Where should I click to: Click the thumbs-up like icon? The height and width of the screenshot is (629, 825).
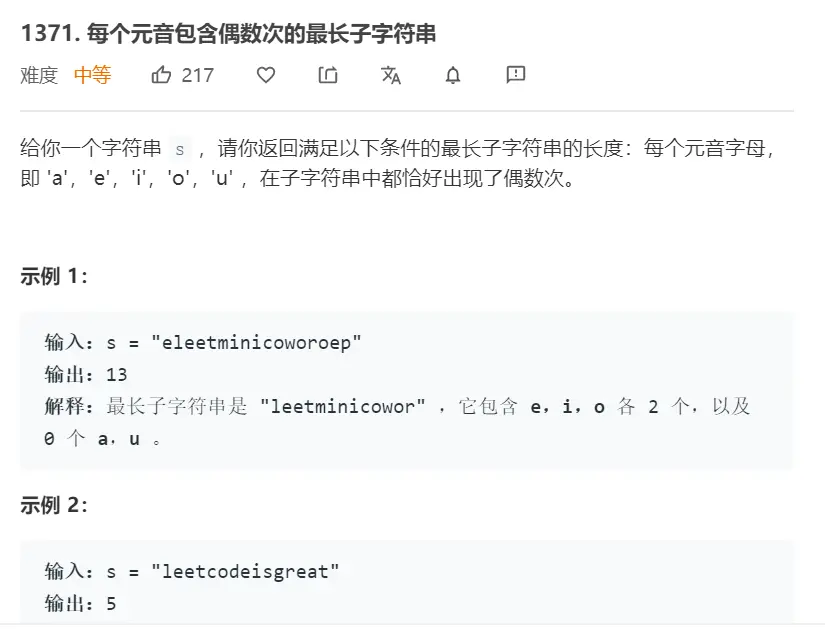[161, 75]
